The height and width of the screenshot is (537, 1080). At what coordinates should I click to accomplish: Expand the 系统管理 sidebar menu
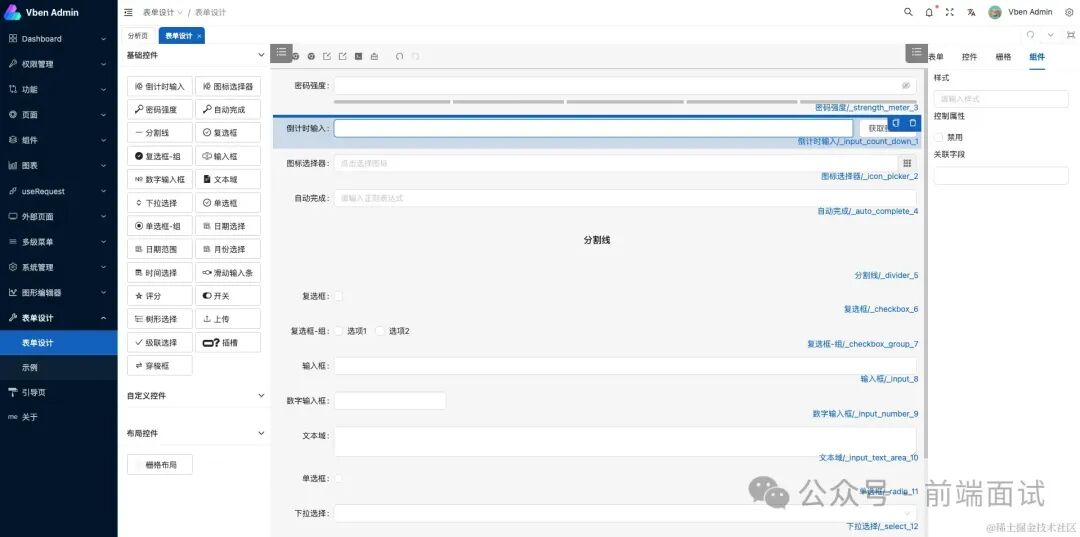coord(59,267)
